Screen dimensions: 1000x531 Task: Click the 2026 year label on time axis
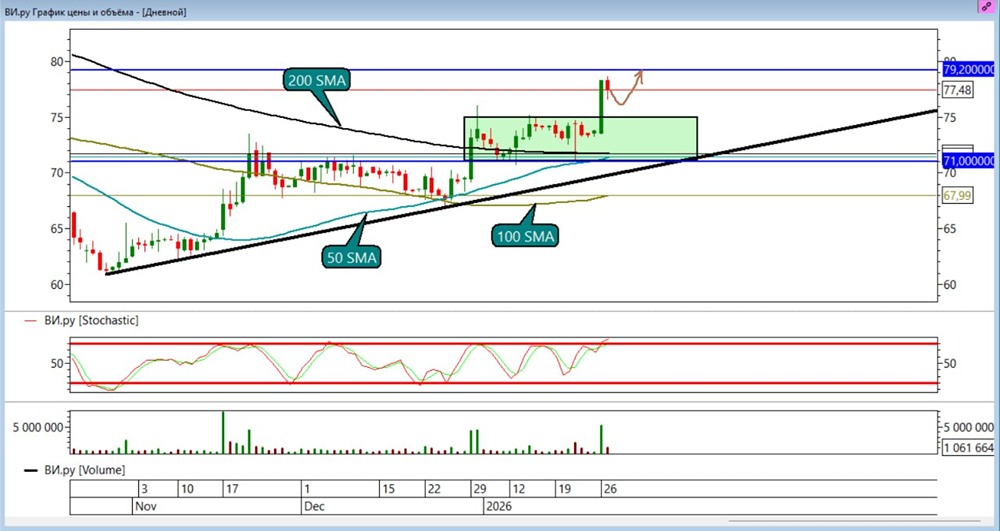(499, 507)
